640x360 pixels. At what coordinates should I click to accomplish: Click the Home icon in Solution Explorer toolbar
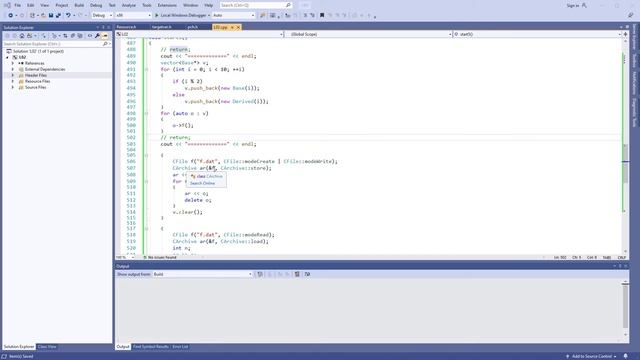point(22,36)
